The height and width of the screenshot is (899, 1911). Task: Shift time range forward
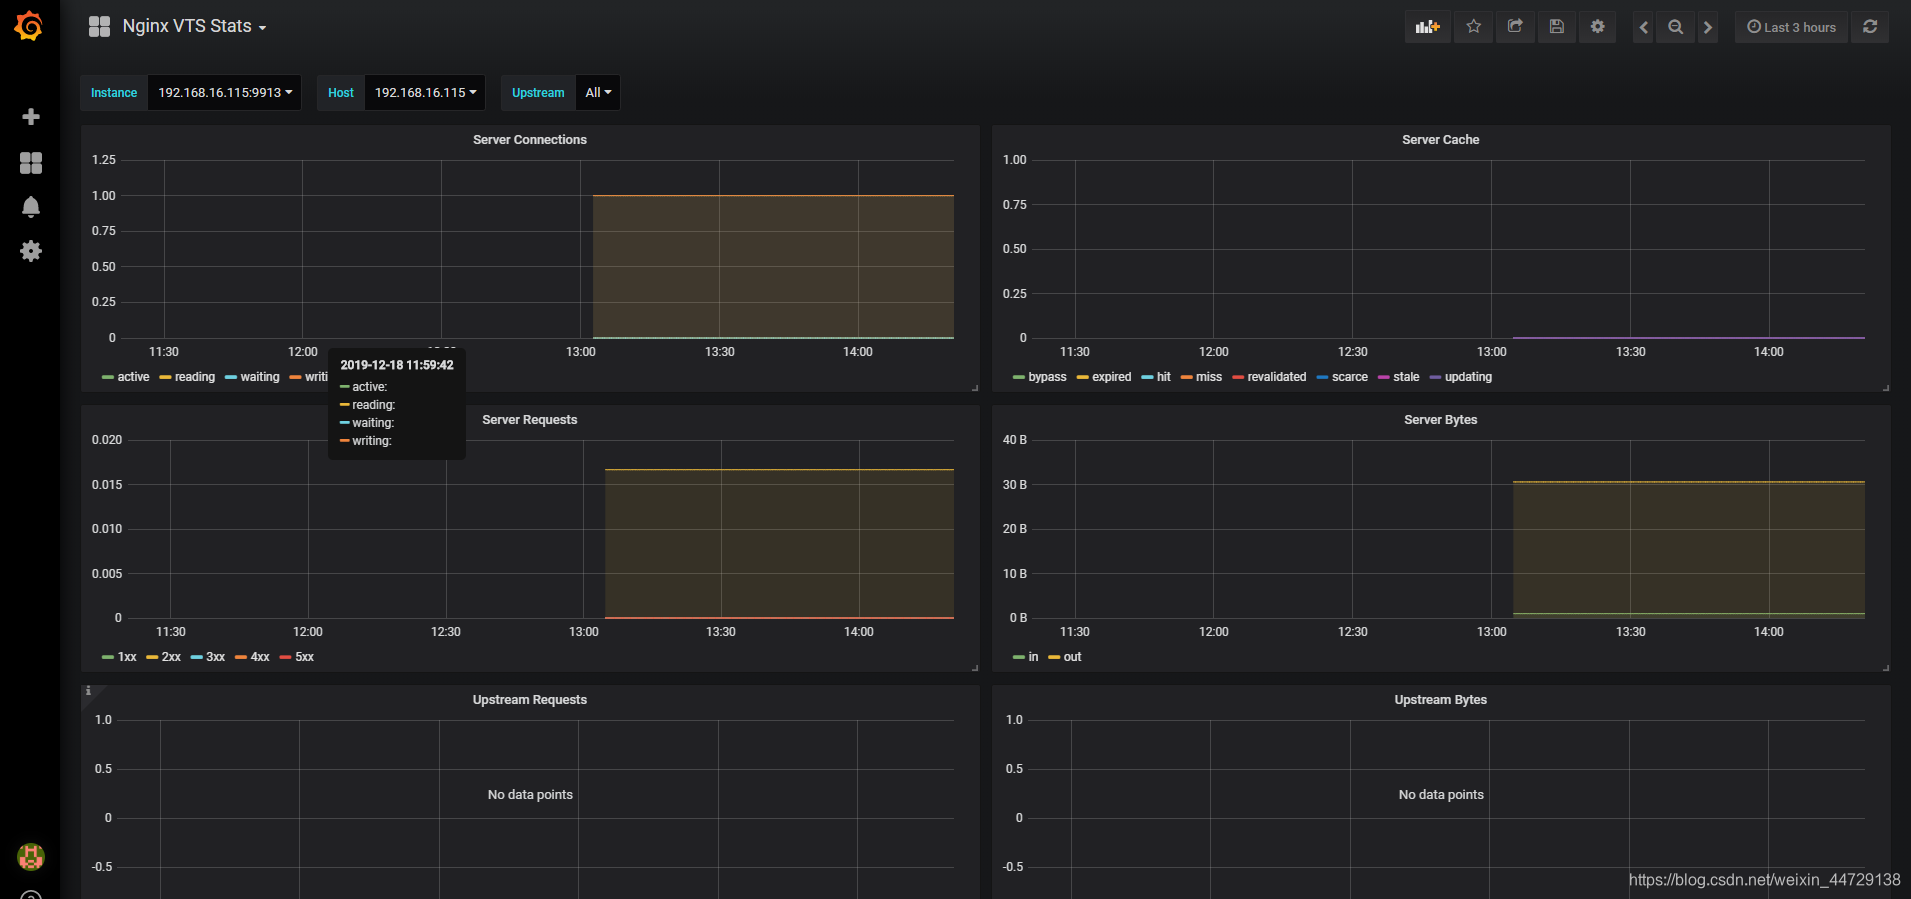point(1708,27)
